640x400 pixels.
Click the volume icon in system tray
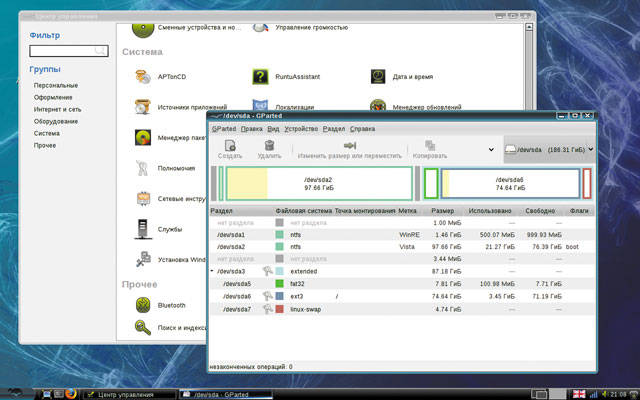tap(604, 394)
